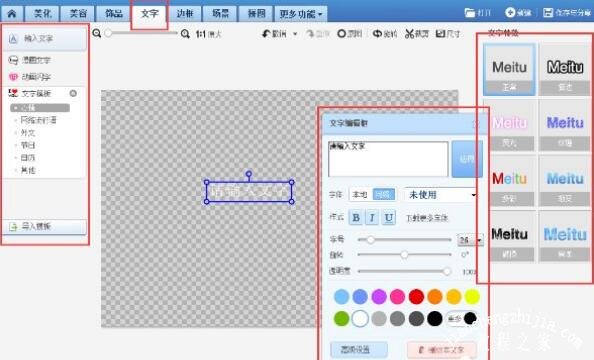594x360 pixels.
Task: Open the font size dropdown
Action: click(x=470, y=240)
